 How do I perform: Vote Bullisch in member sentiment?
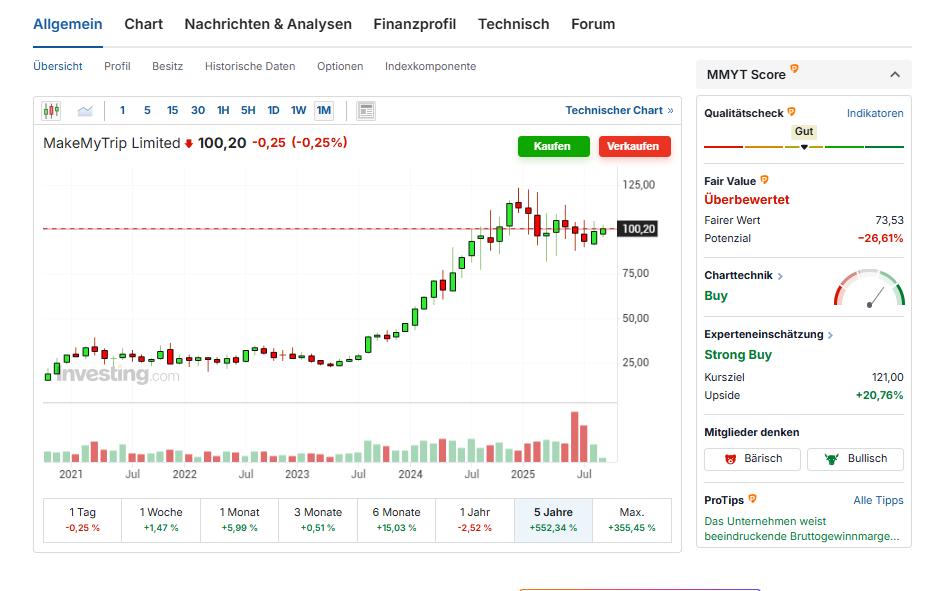855,459
